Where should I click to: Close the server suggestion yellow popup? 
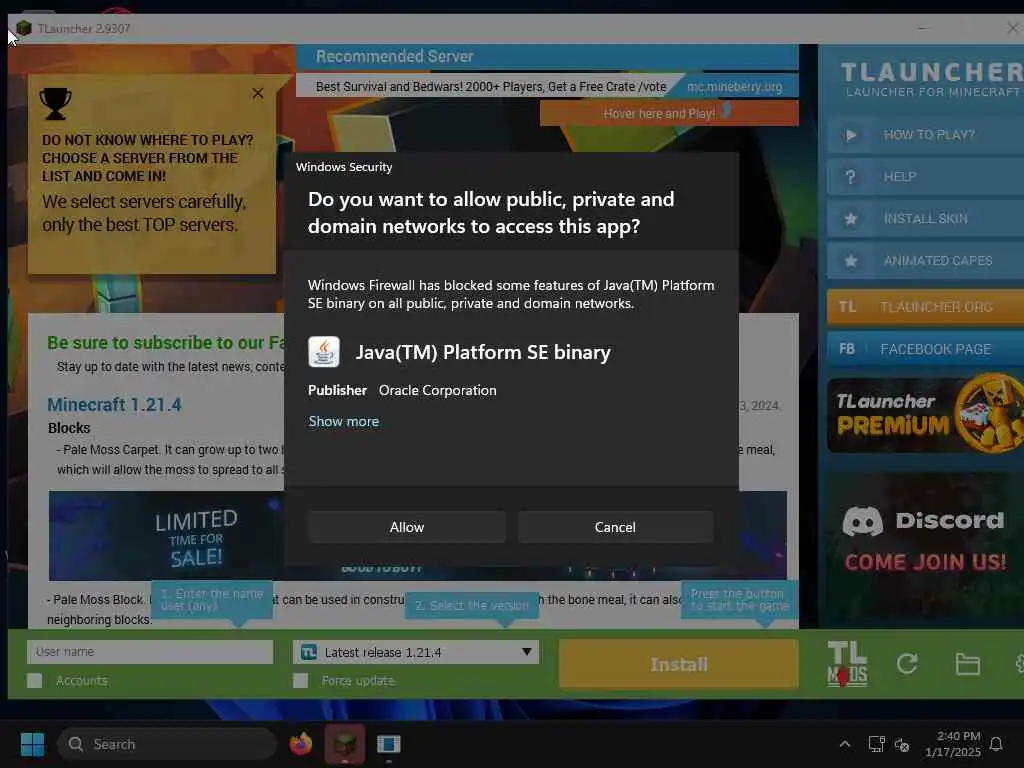pos(258,93)
